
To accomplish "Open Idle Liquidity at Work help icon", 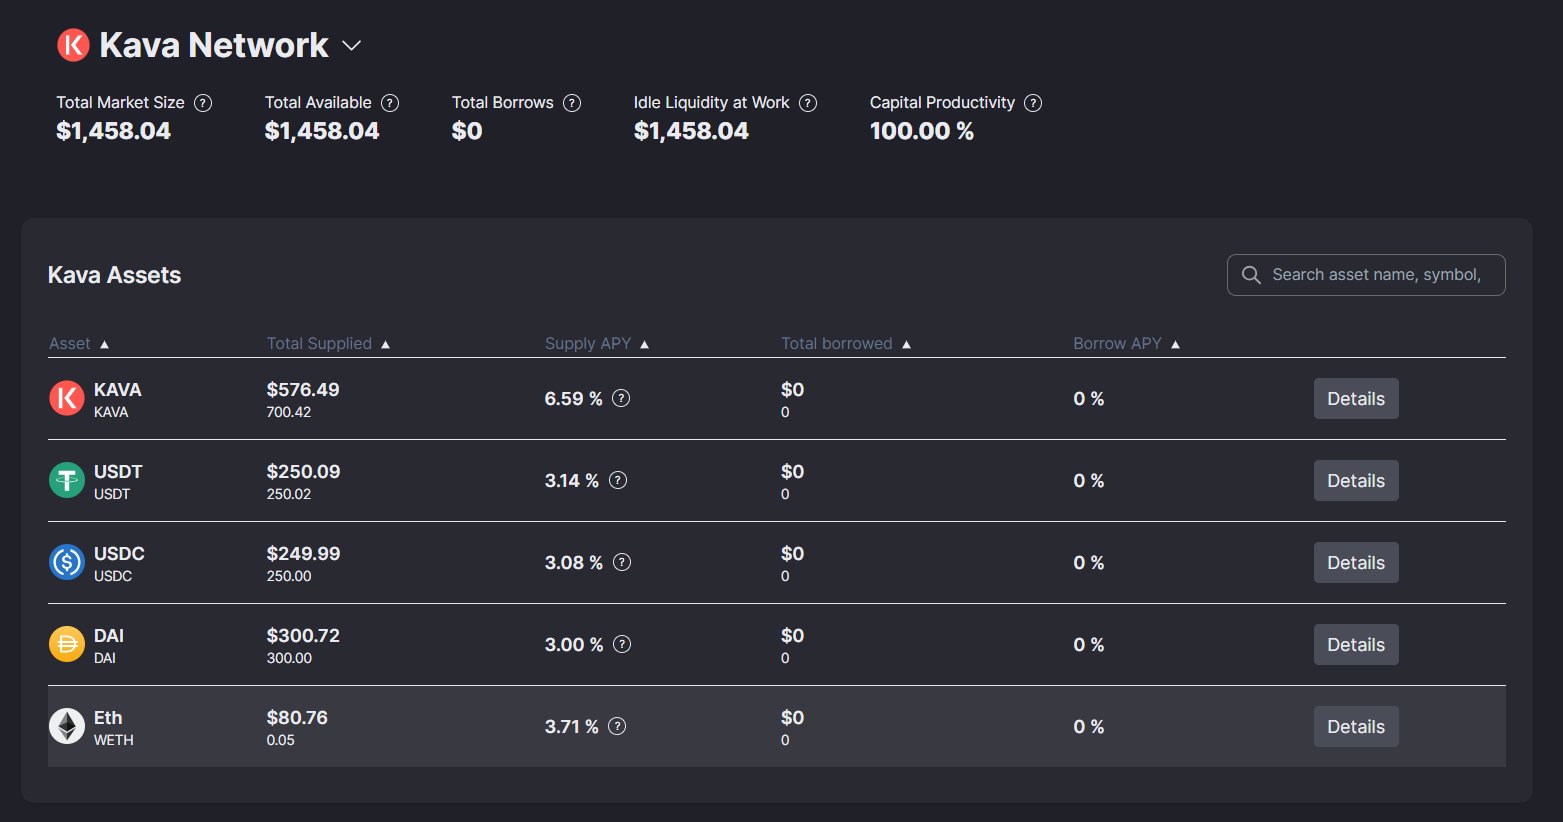I will click(808, 103).
